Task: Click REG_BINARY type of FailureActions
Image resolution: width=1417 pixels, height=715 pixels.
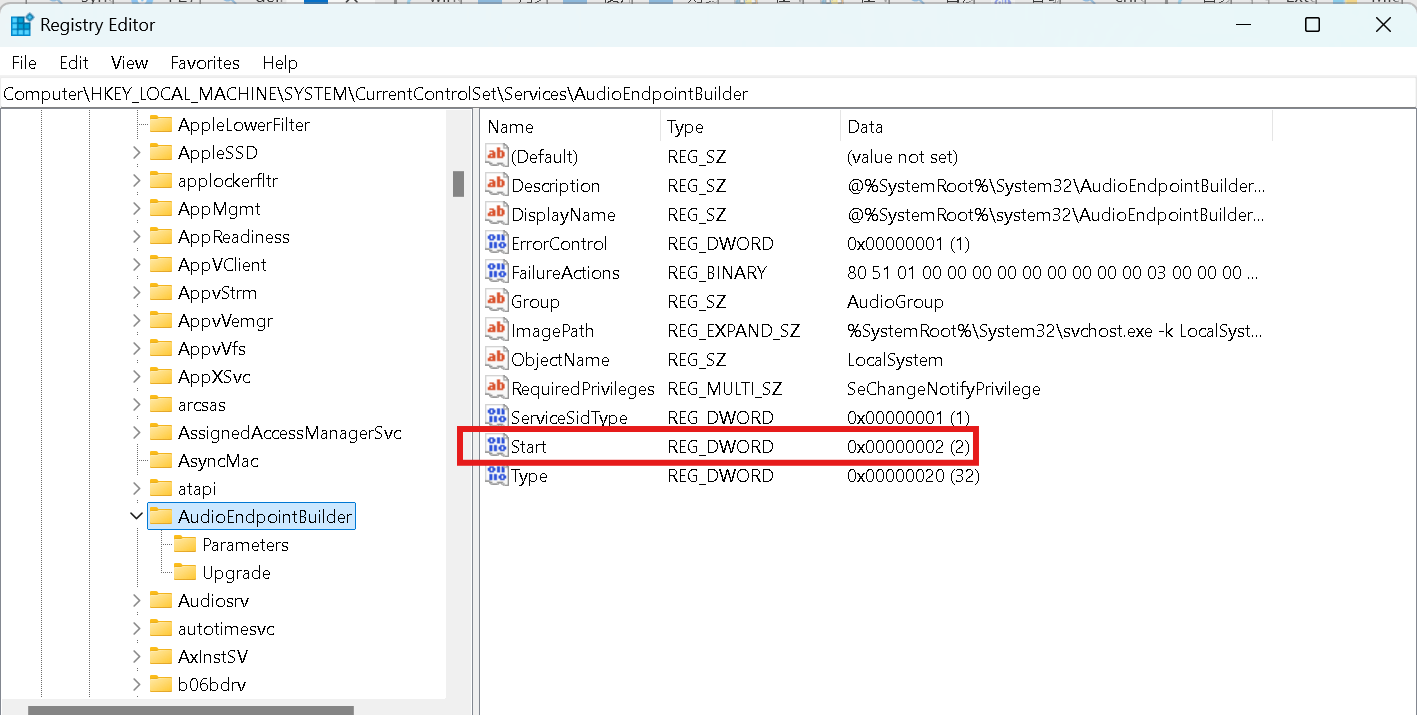Action: (x=717, y=272)
